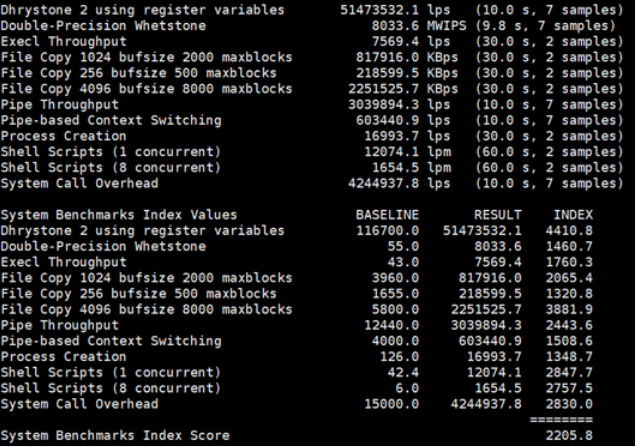
Task: Click Pipe Throughput baseline value 12440.0
Action: coord(391,325)
